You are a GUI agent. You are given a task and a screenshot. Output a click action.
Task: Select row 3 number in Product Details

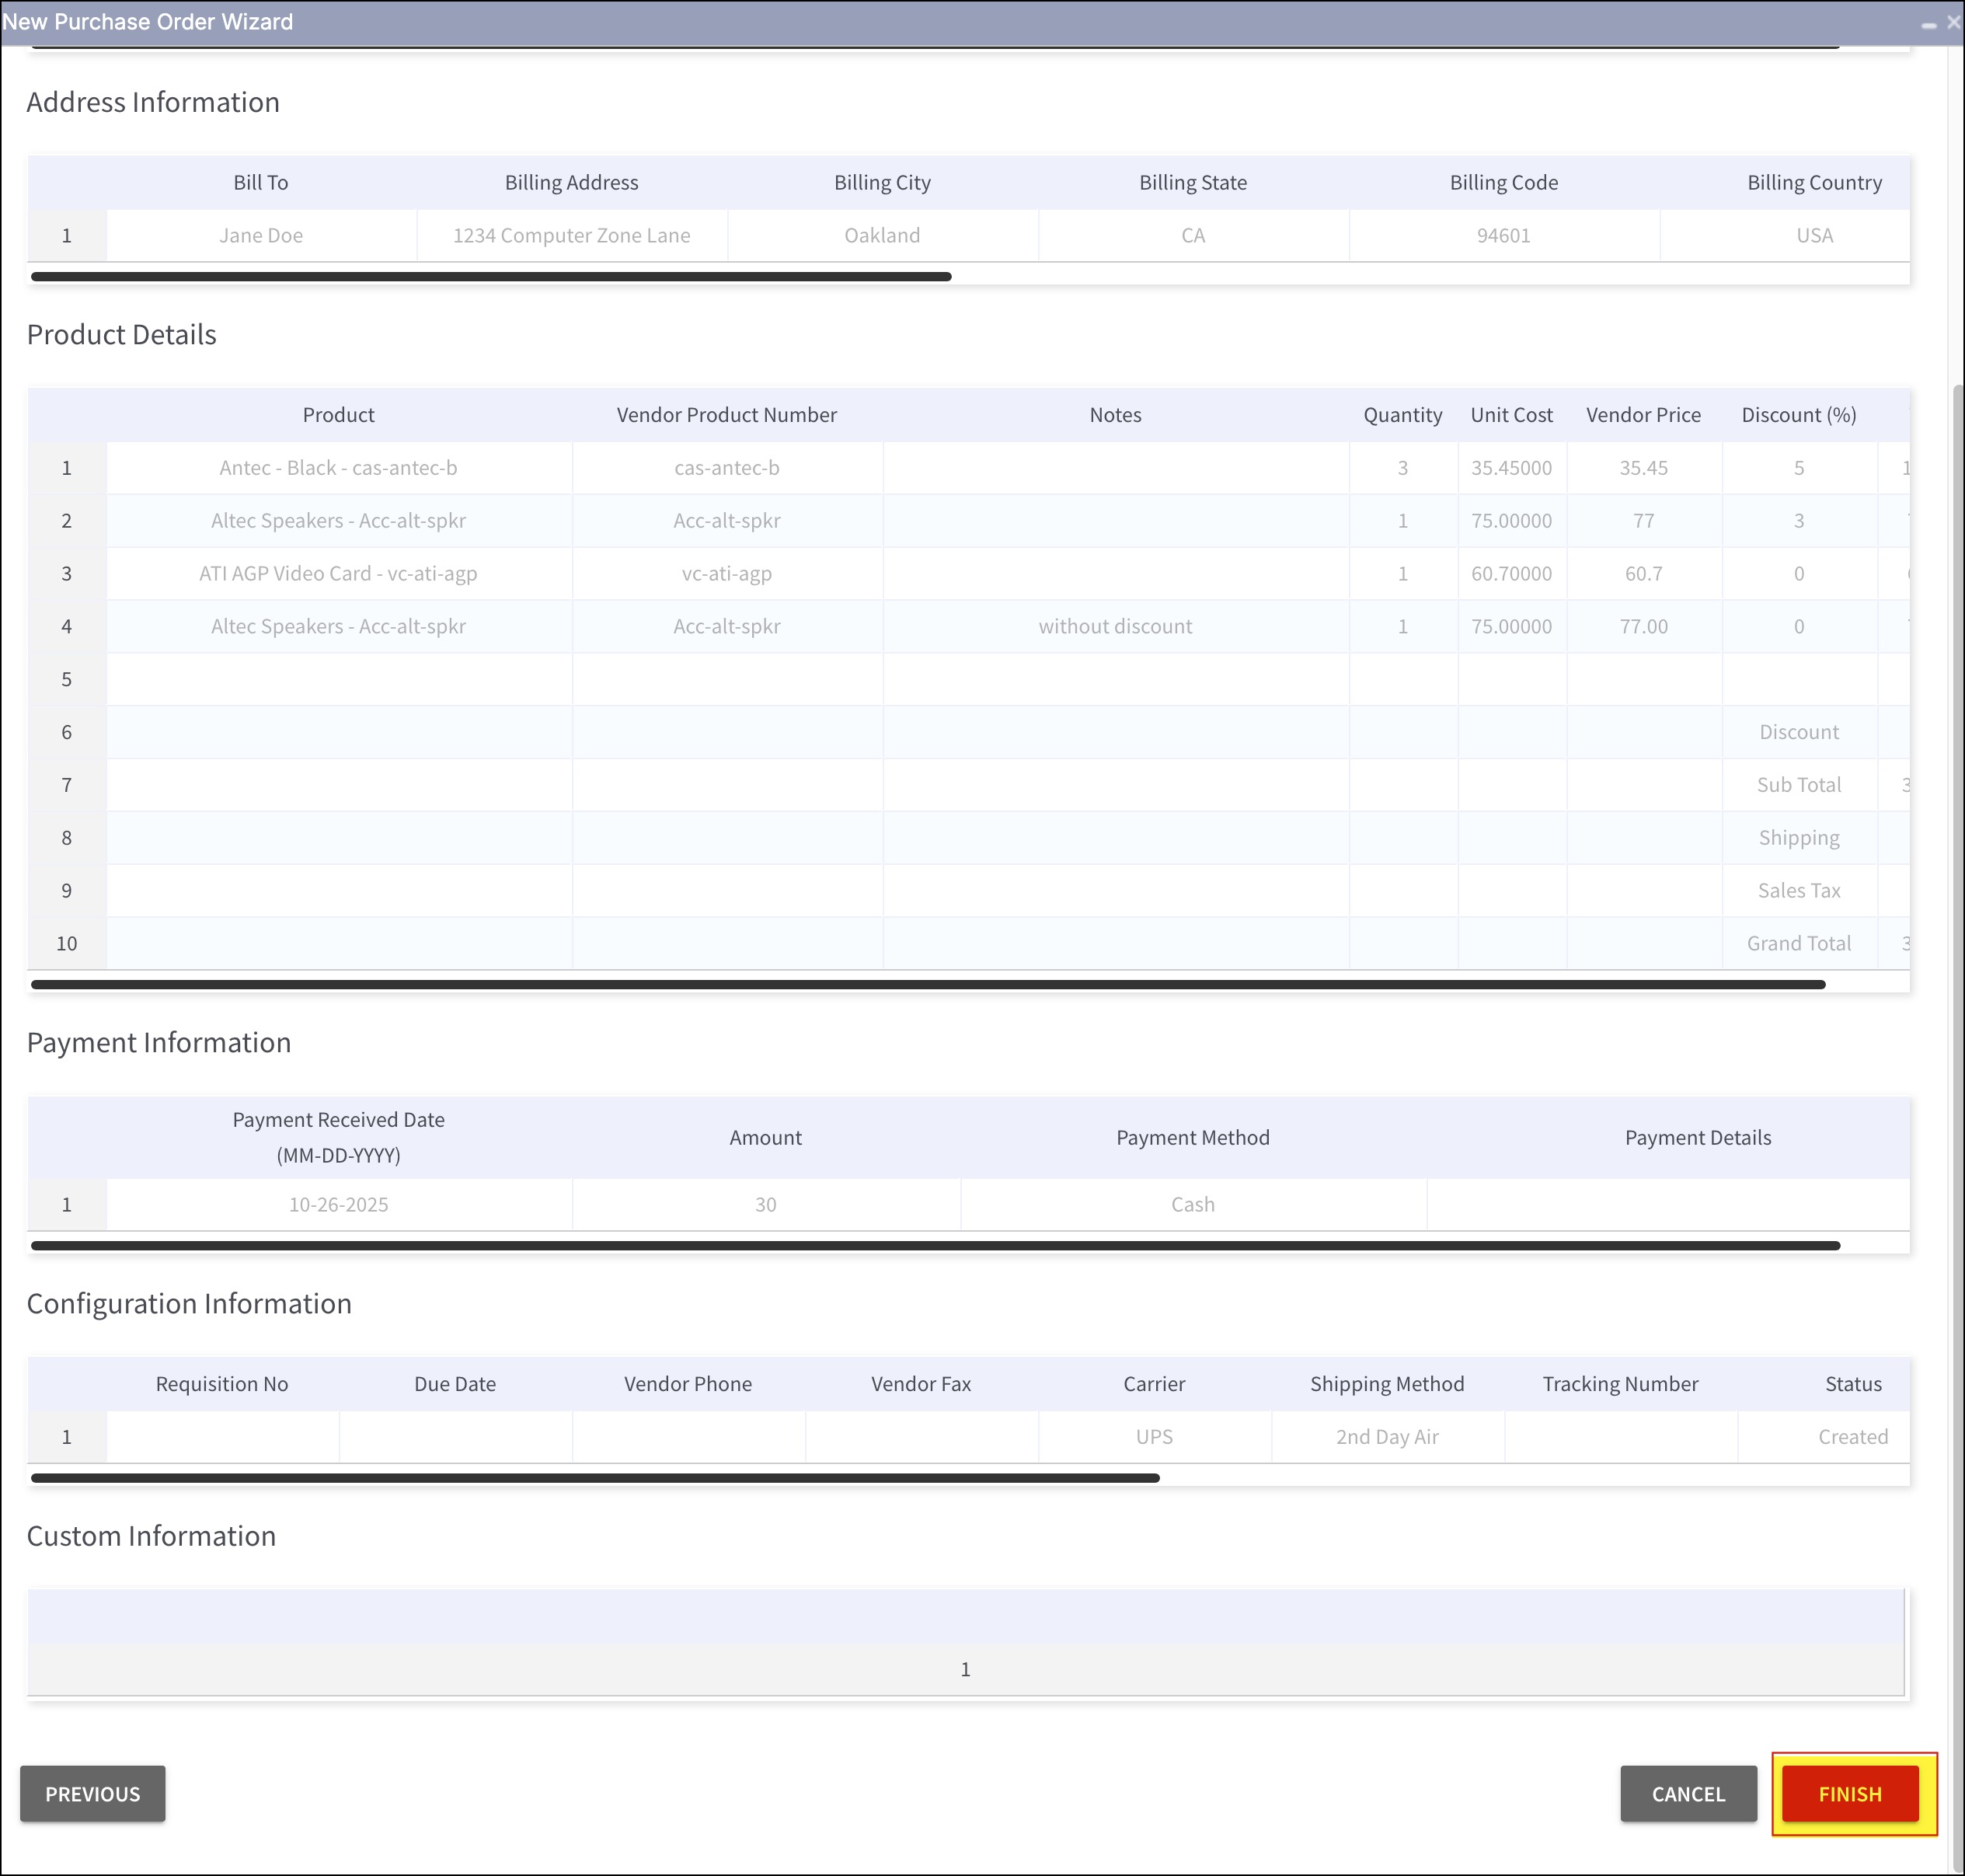coord(67,574)
